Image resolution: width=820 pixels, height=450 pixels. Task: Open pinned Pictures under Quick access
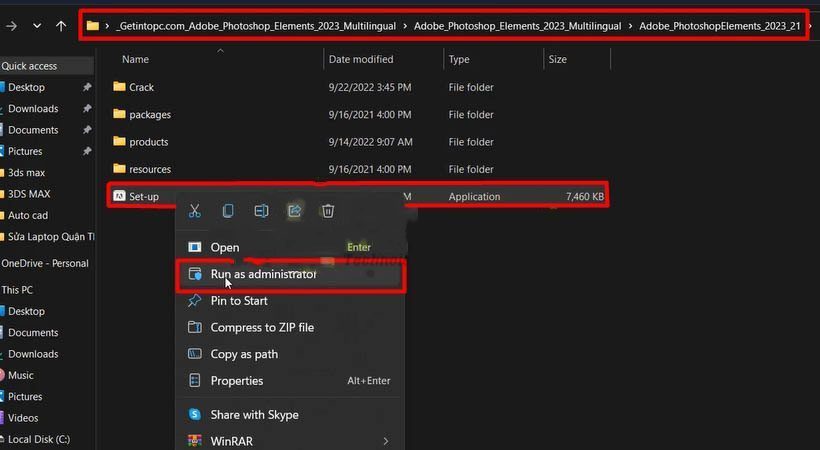[25, 152]
